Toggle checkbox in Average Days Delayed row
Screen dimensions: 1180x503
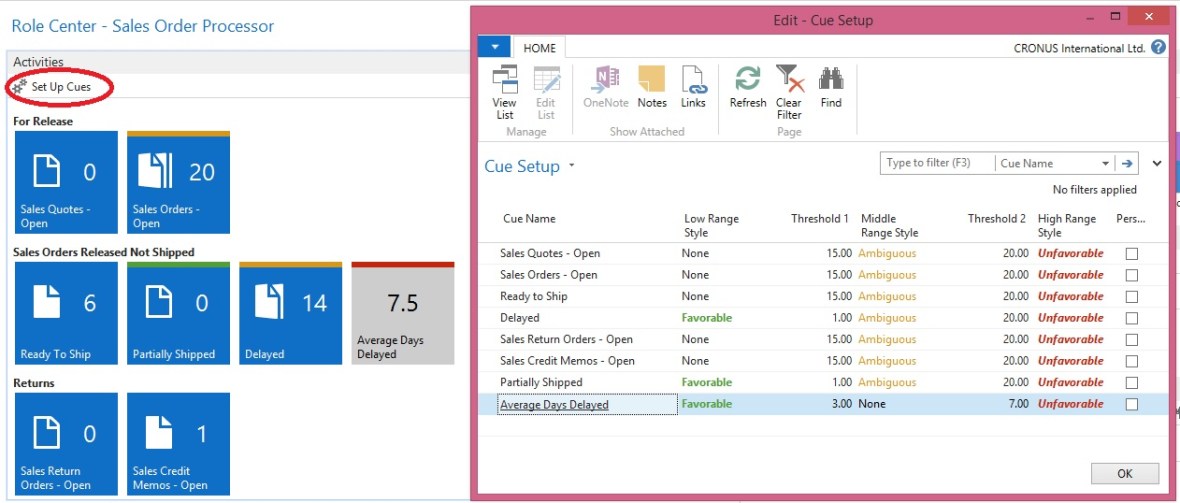[1131, 404]
